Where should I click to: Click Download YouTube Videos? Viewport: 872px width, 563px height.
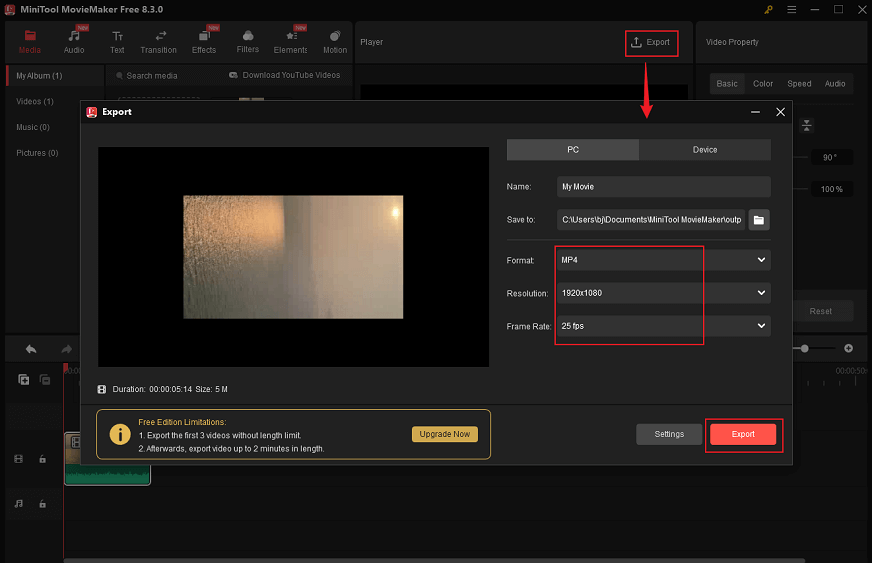(x=284, y=75)
